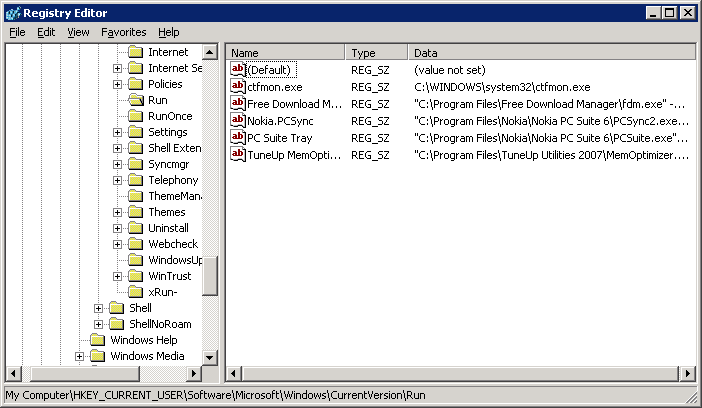Click the RunOnce folder icon
Screen dimensions: 702x408
pyautogui.click(x=135, y=116)
